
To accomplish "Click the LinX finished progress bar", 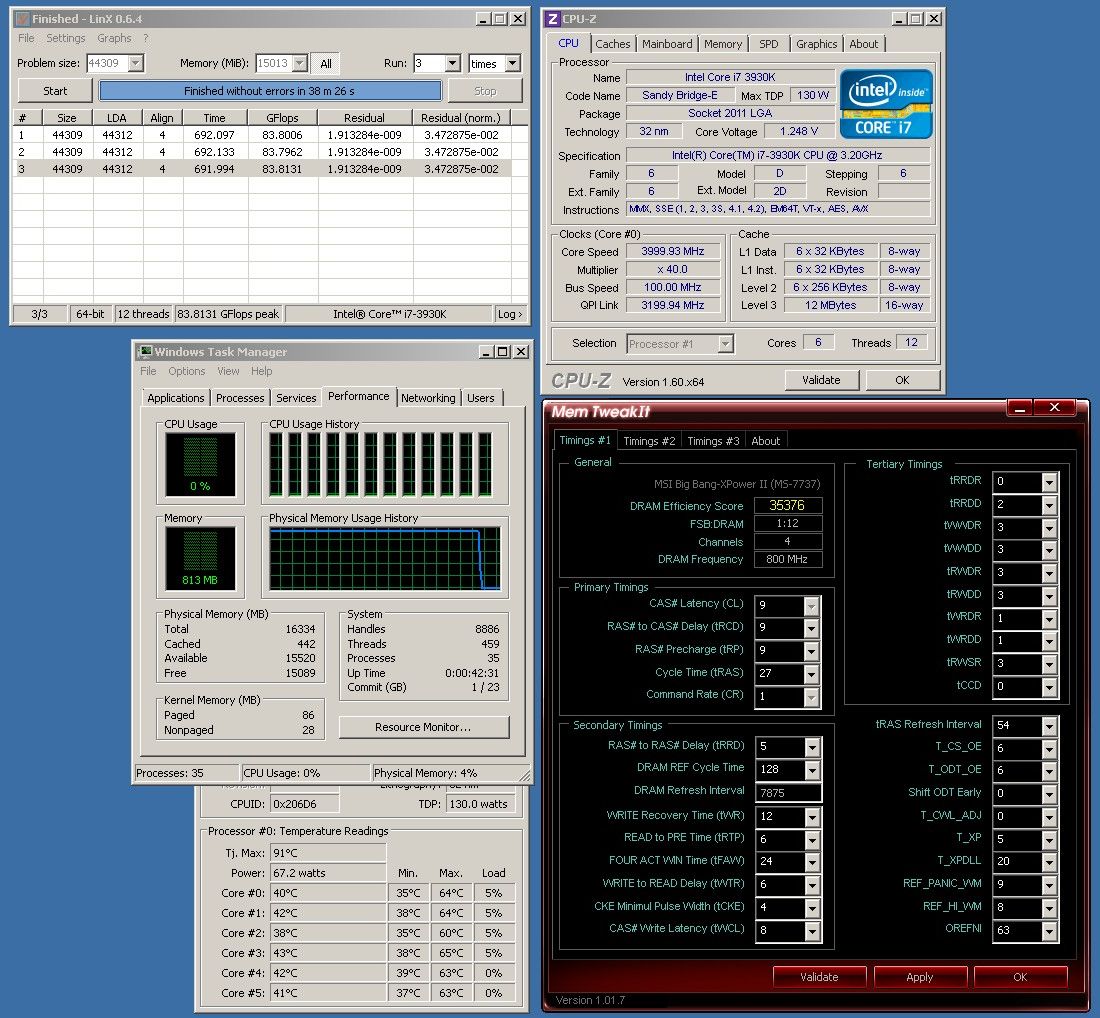I will coord(270,91).
